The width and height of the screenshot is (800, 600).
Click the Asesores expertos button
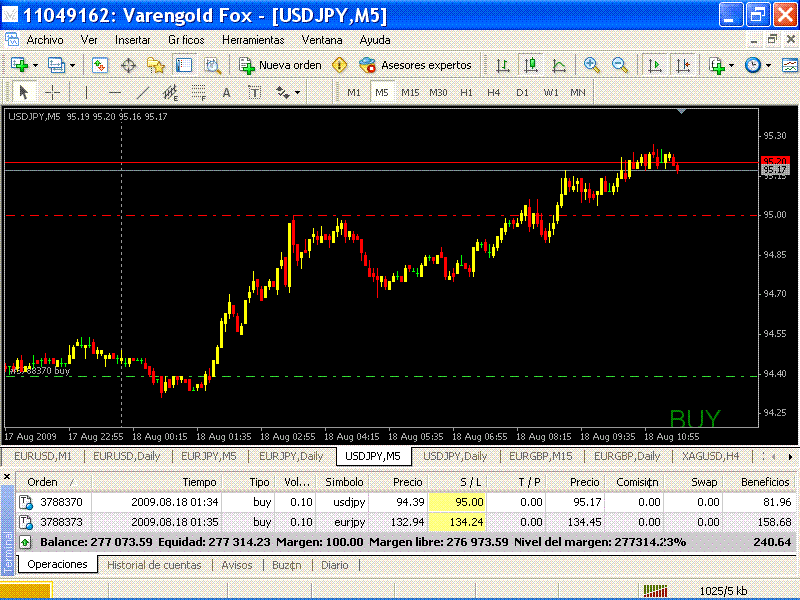[415, 65]
